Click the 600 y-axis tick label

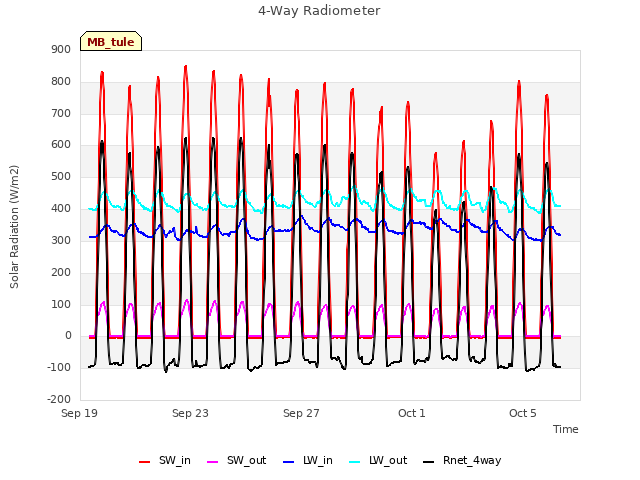tap(61, 144)
